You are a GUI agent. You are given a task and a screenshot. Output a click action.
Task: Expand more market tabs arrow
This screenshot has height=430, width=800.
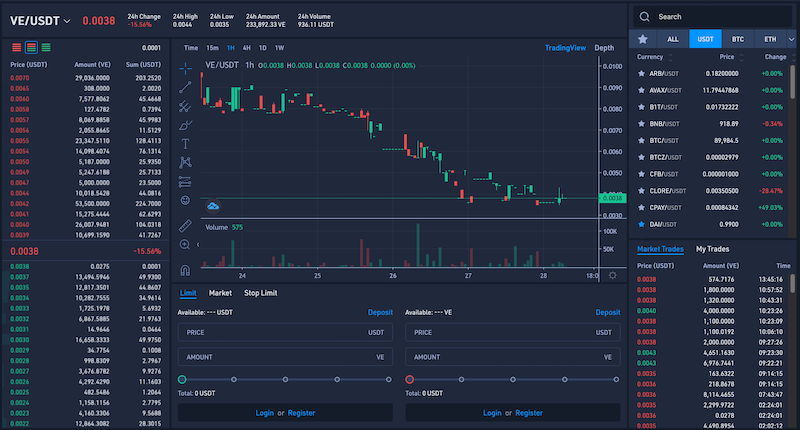click(x=791, y=39)
